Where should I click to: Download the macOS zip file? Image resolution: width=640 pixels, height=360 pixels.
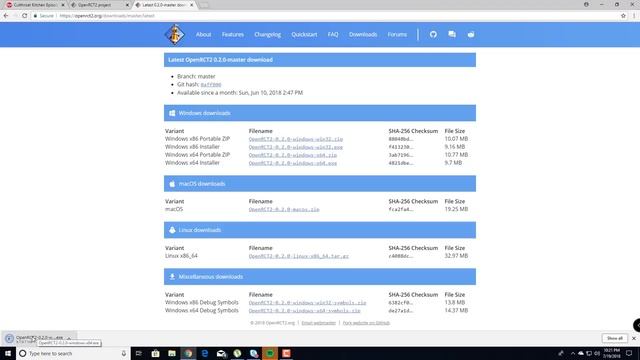pos(284,209)
